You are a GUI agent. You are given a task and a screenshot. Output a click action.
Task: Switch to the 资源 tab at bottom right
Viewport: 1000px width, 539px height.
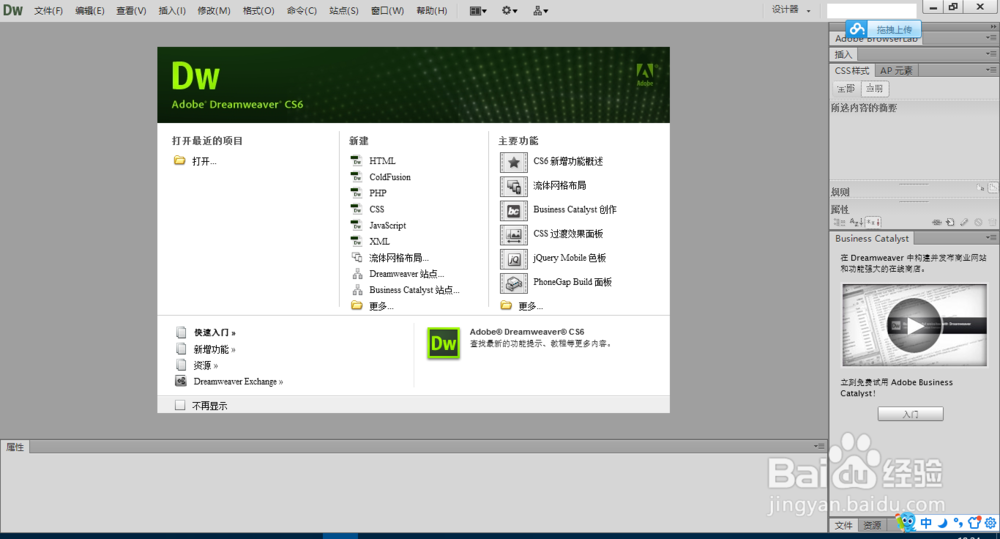click(x=872, y=525)
